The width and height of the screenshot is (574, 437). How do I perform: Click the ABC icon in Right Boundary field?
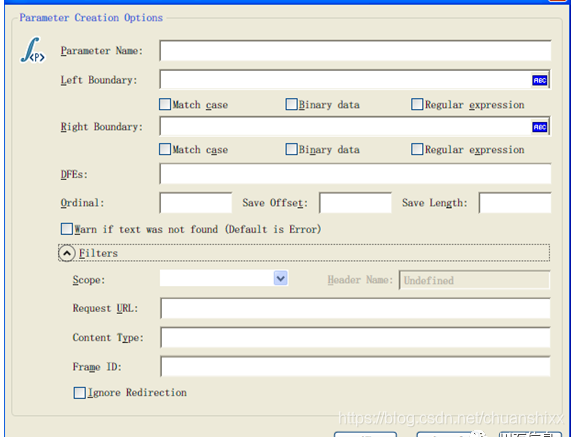coord(540,127)
